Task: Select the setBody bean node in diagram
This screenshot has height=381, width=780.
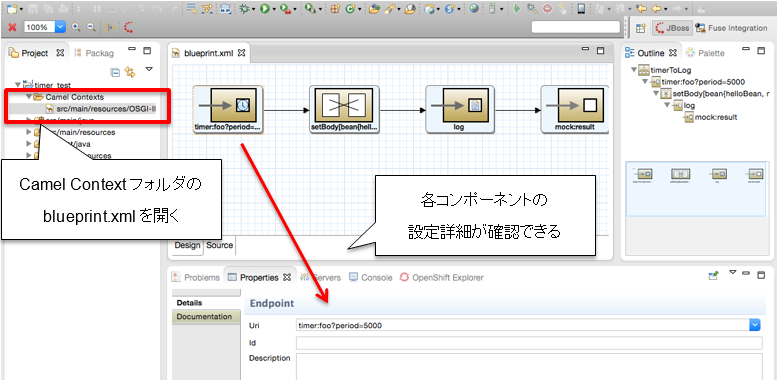Action: coord(344,110)
